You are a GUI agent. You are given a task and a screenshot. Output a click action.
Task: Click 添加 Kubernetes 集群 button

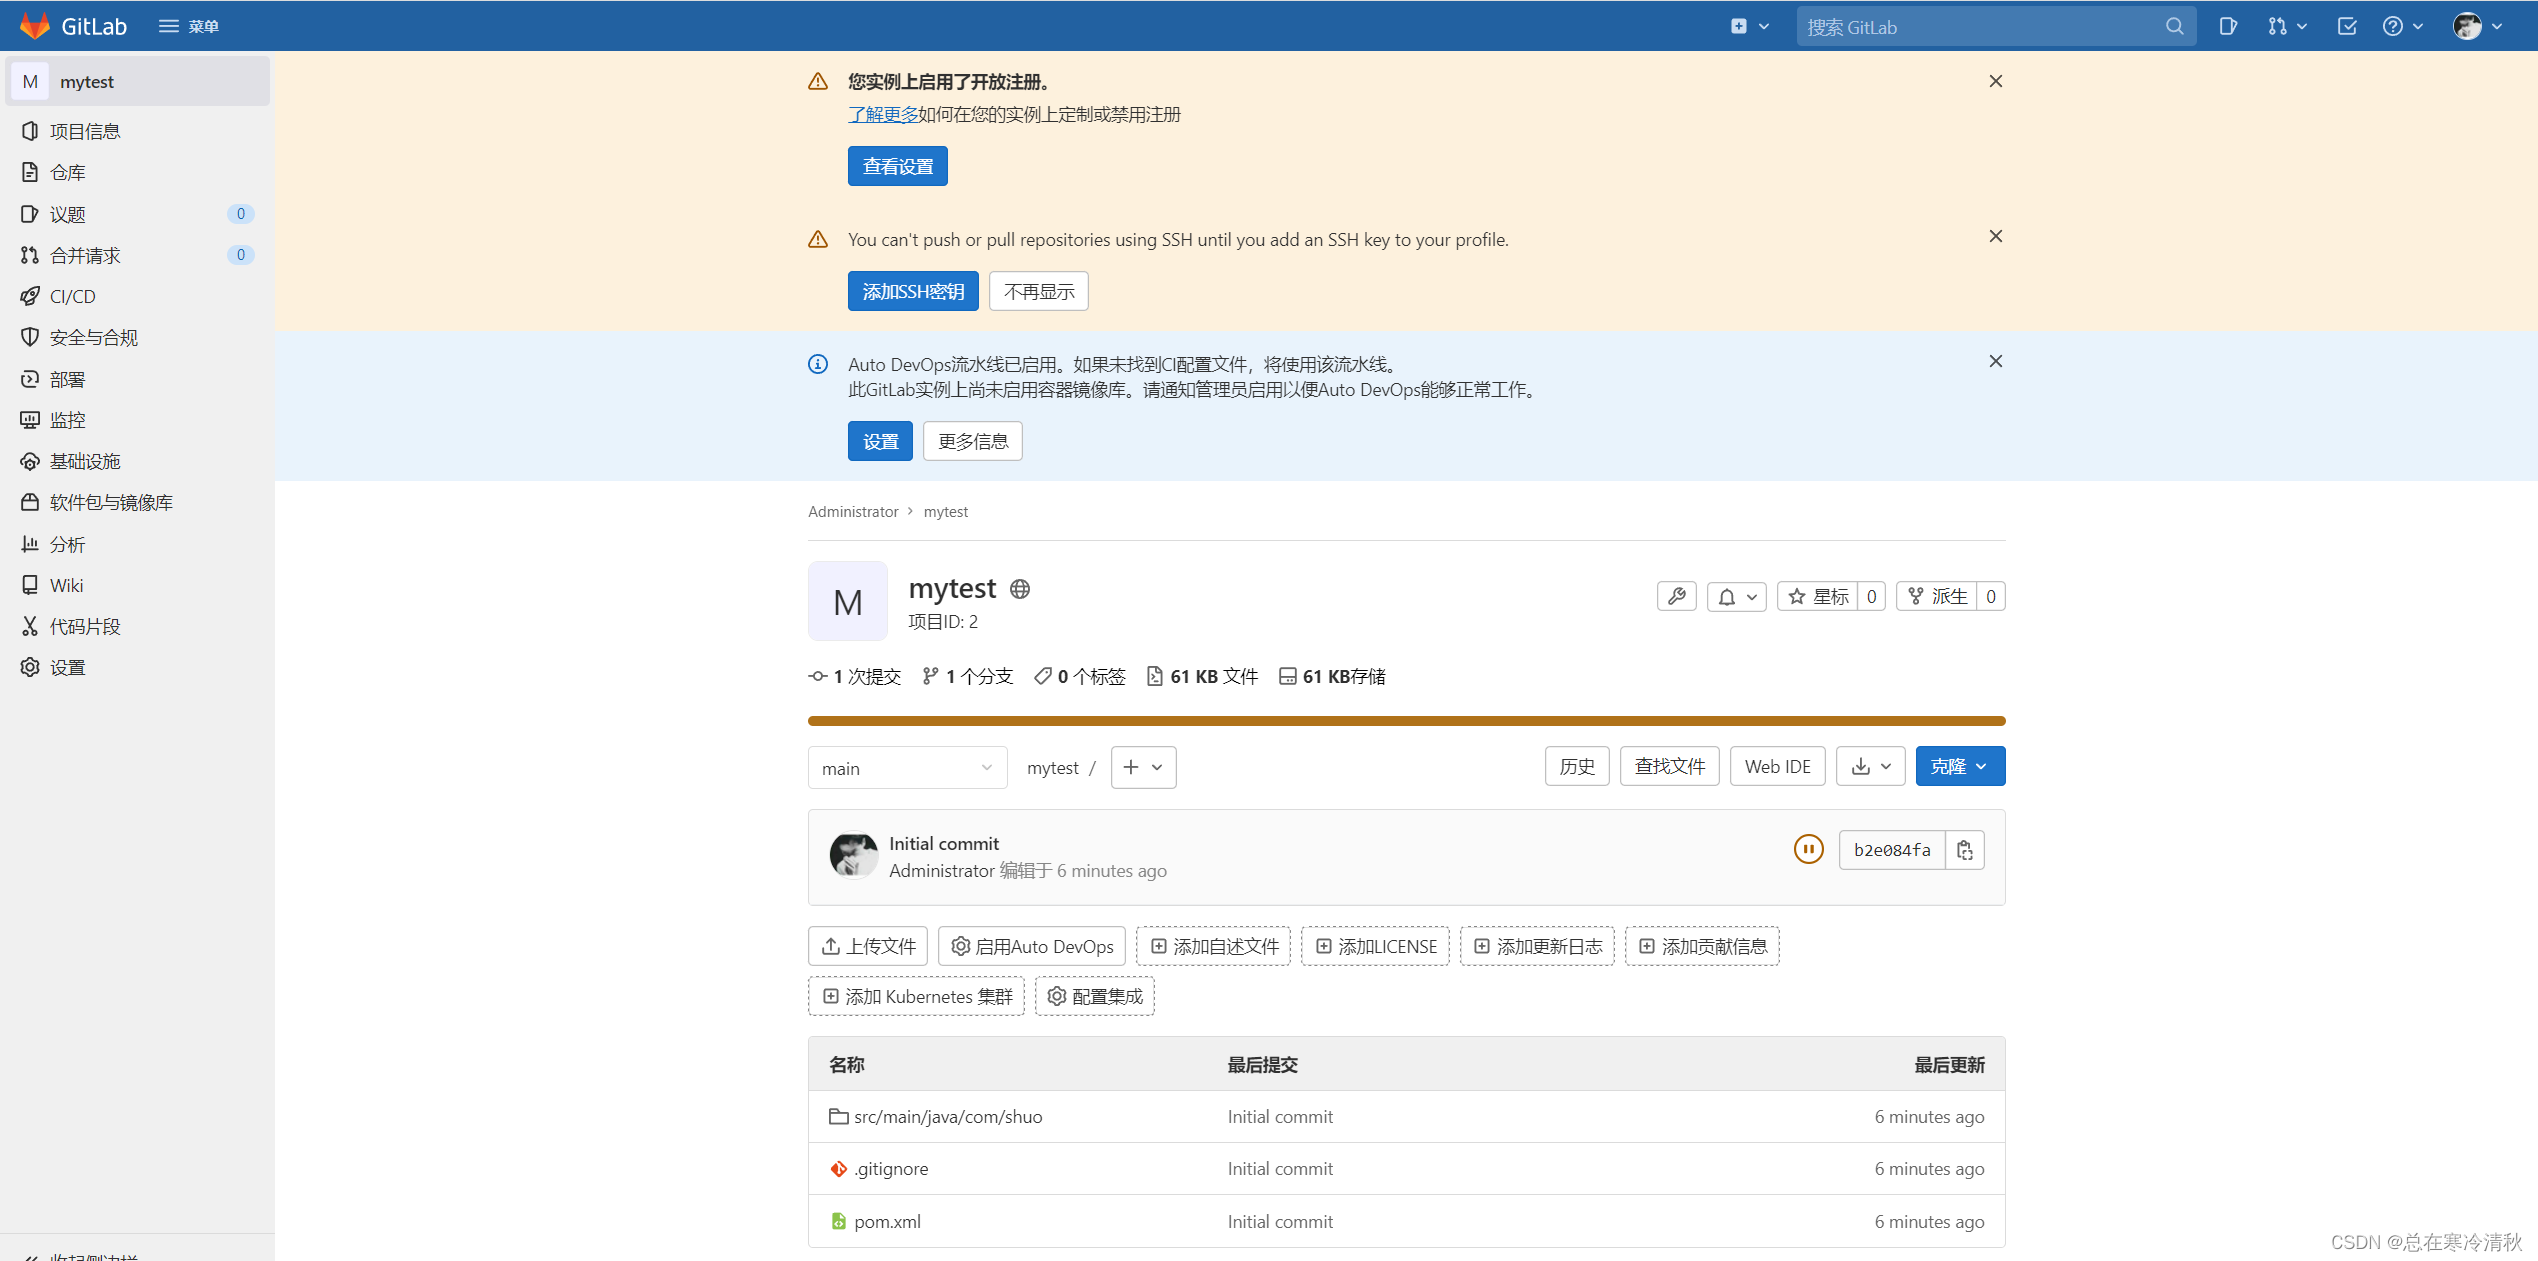(916, 996)
